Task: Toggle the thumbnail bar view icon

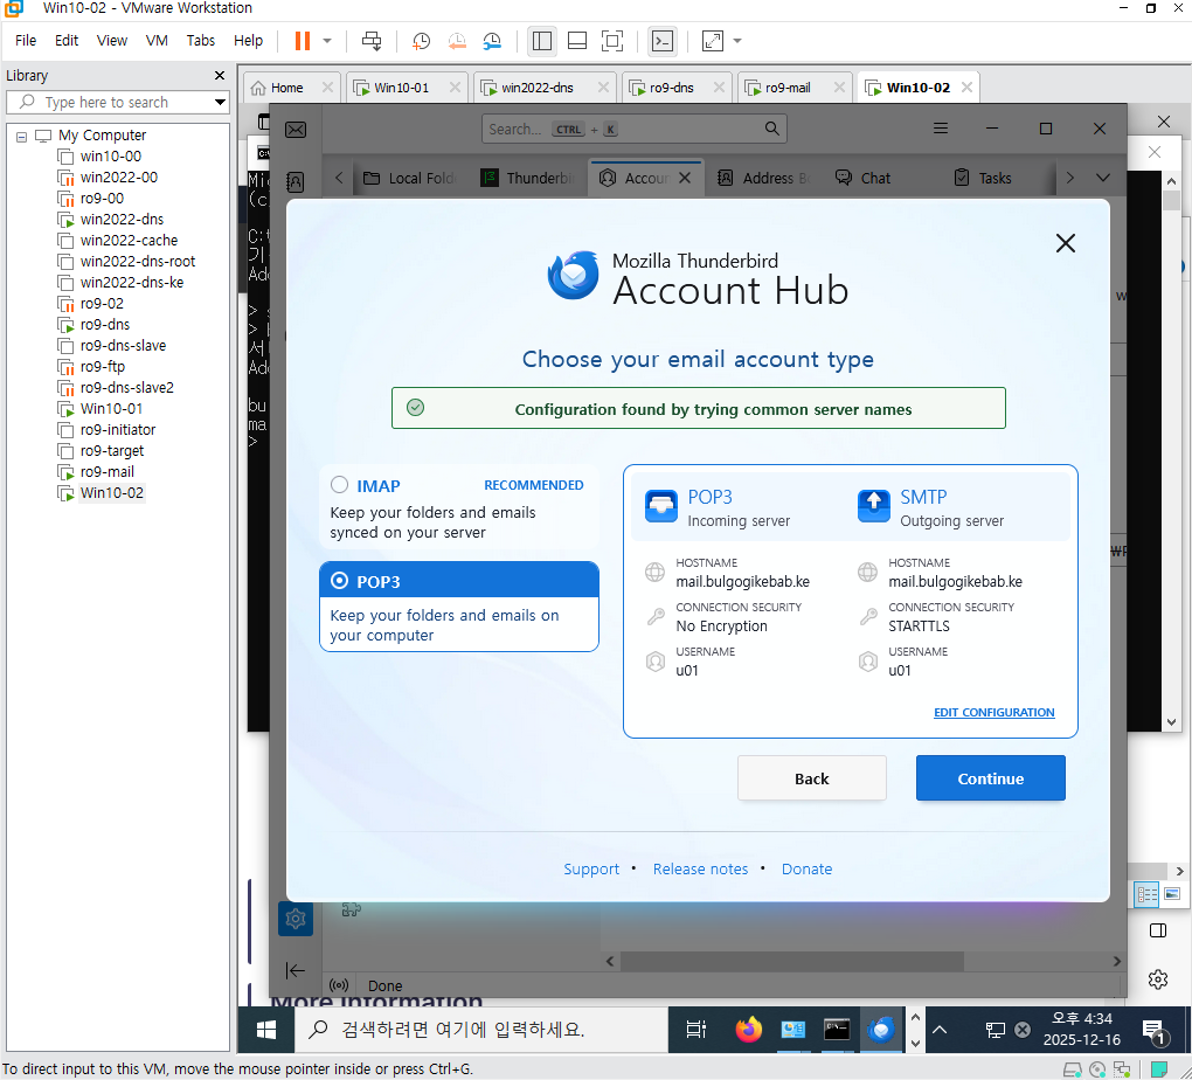Action: point(577,41)
